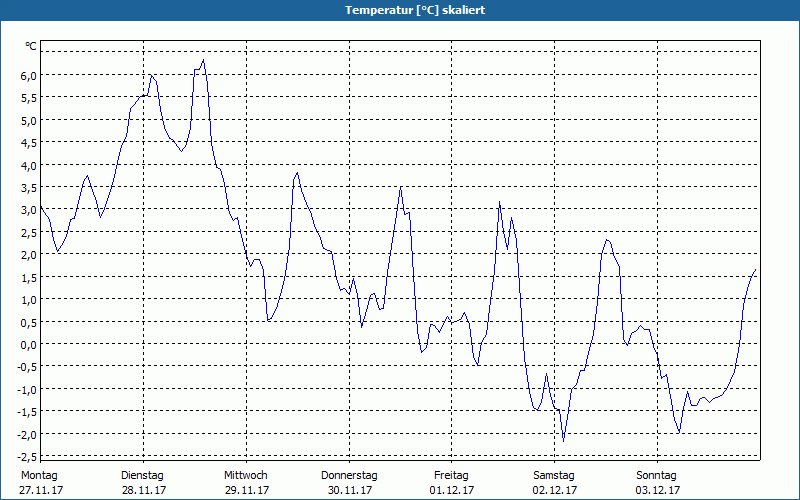Click the 4,0 y-axis value
Viewport: 800px width, 500px height.
29,165
